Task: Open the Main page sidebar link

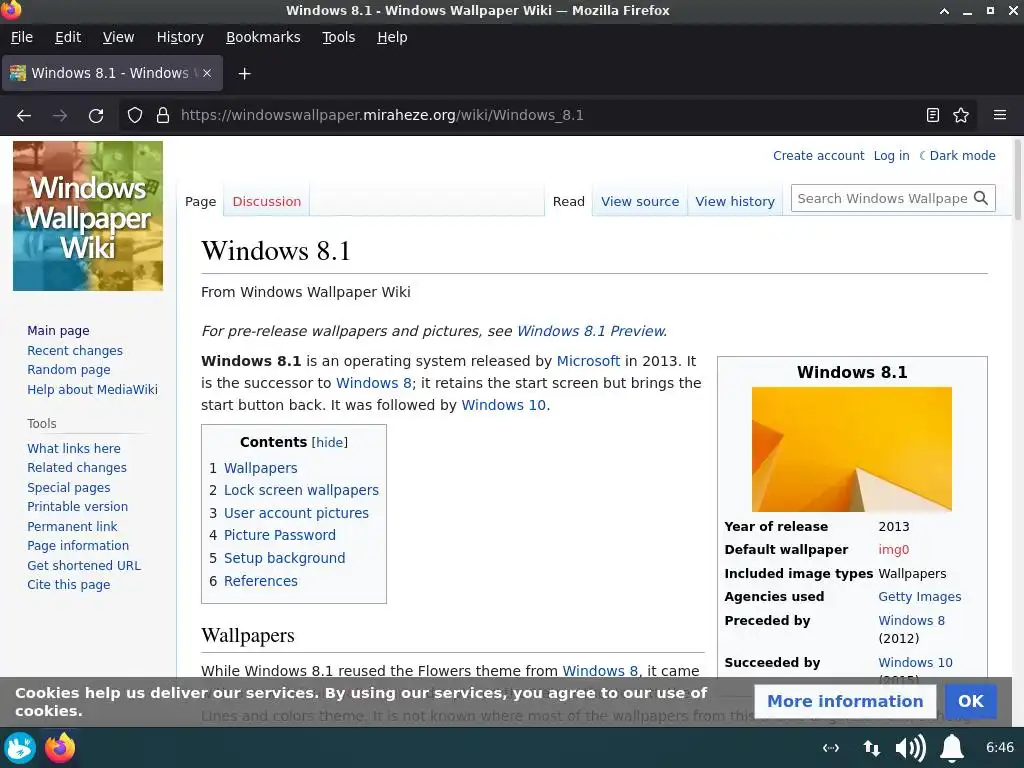Action: coord(58,330)
